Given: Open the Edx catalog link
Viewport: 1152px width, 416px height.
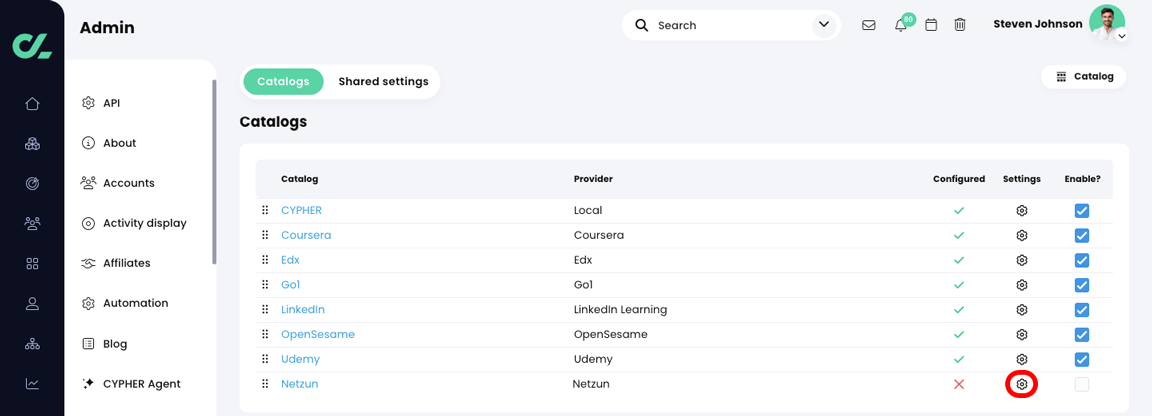Looking at the screenshot, I should (290, 260).
